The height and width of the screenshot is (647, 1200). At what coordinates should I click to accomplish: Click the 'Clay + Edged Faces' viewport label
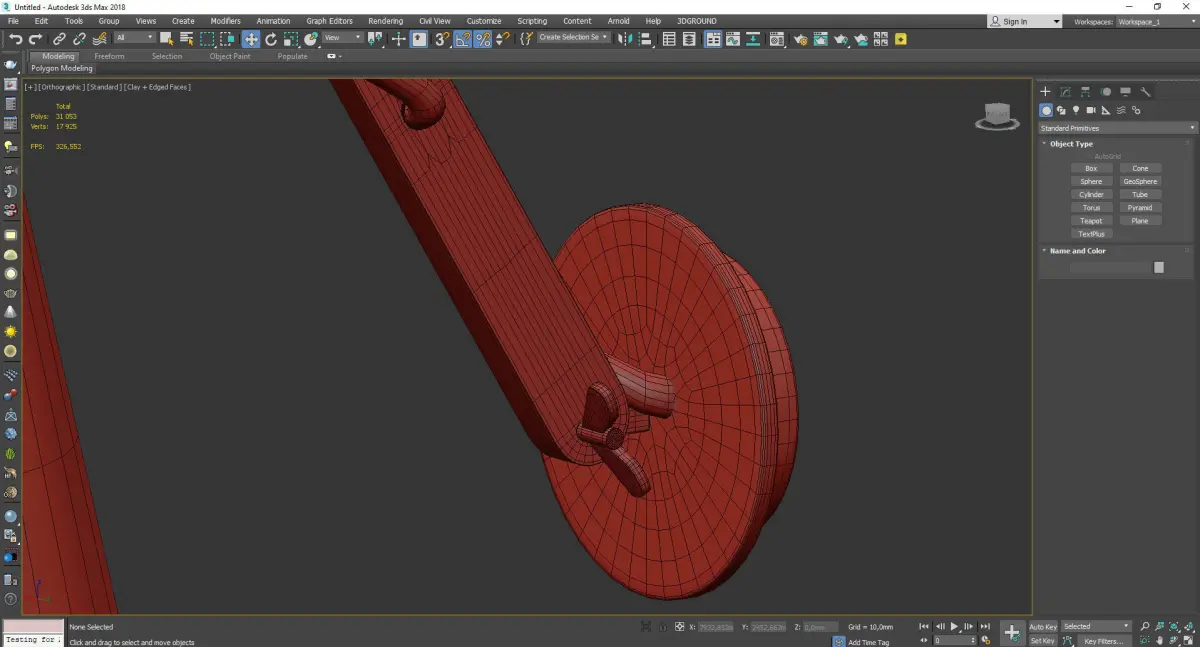coord(157,87)
